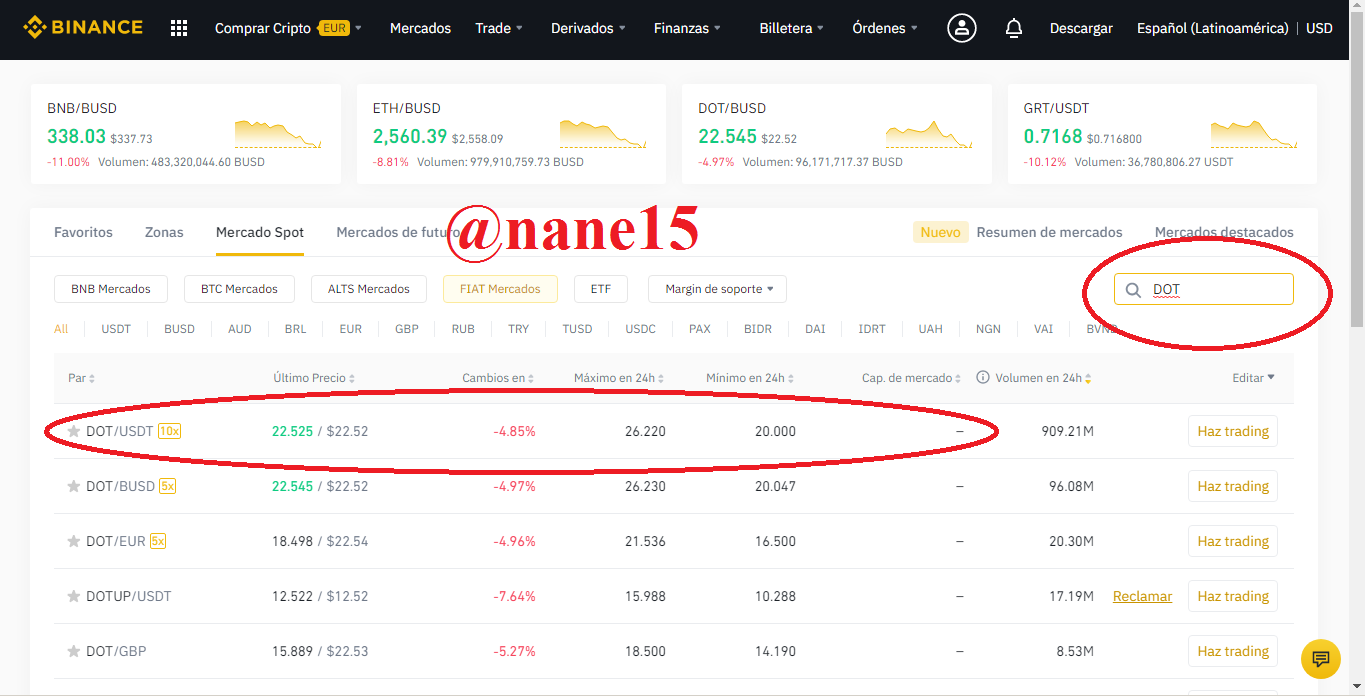1365x697 pixels.
Task: Click the 5x badge on DOT/BUSD
Action: click(x=167, y=486)
